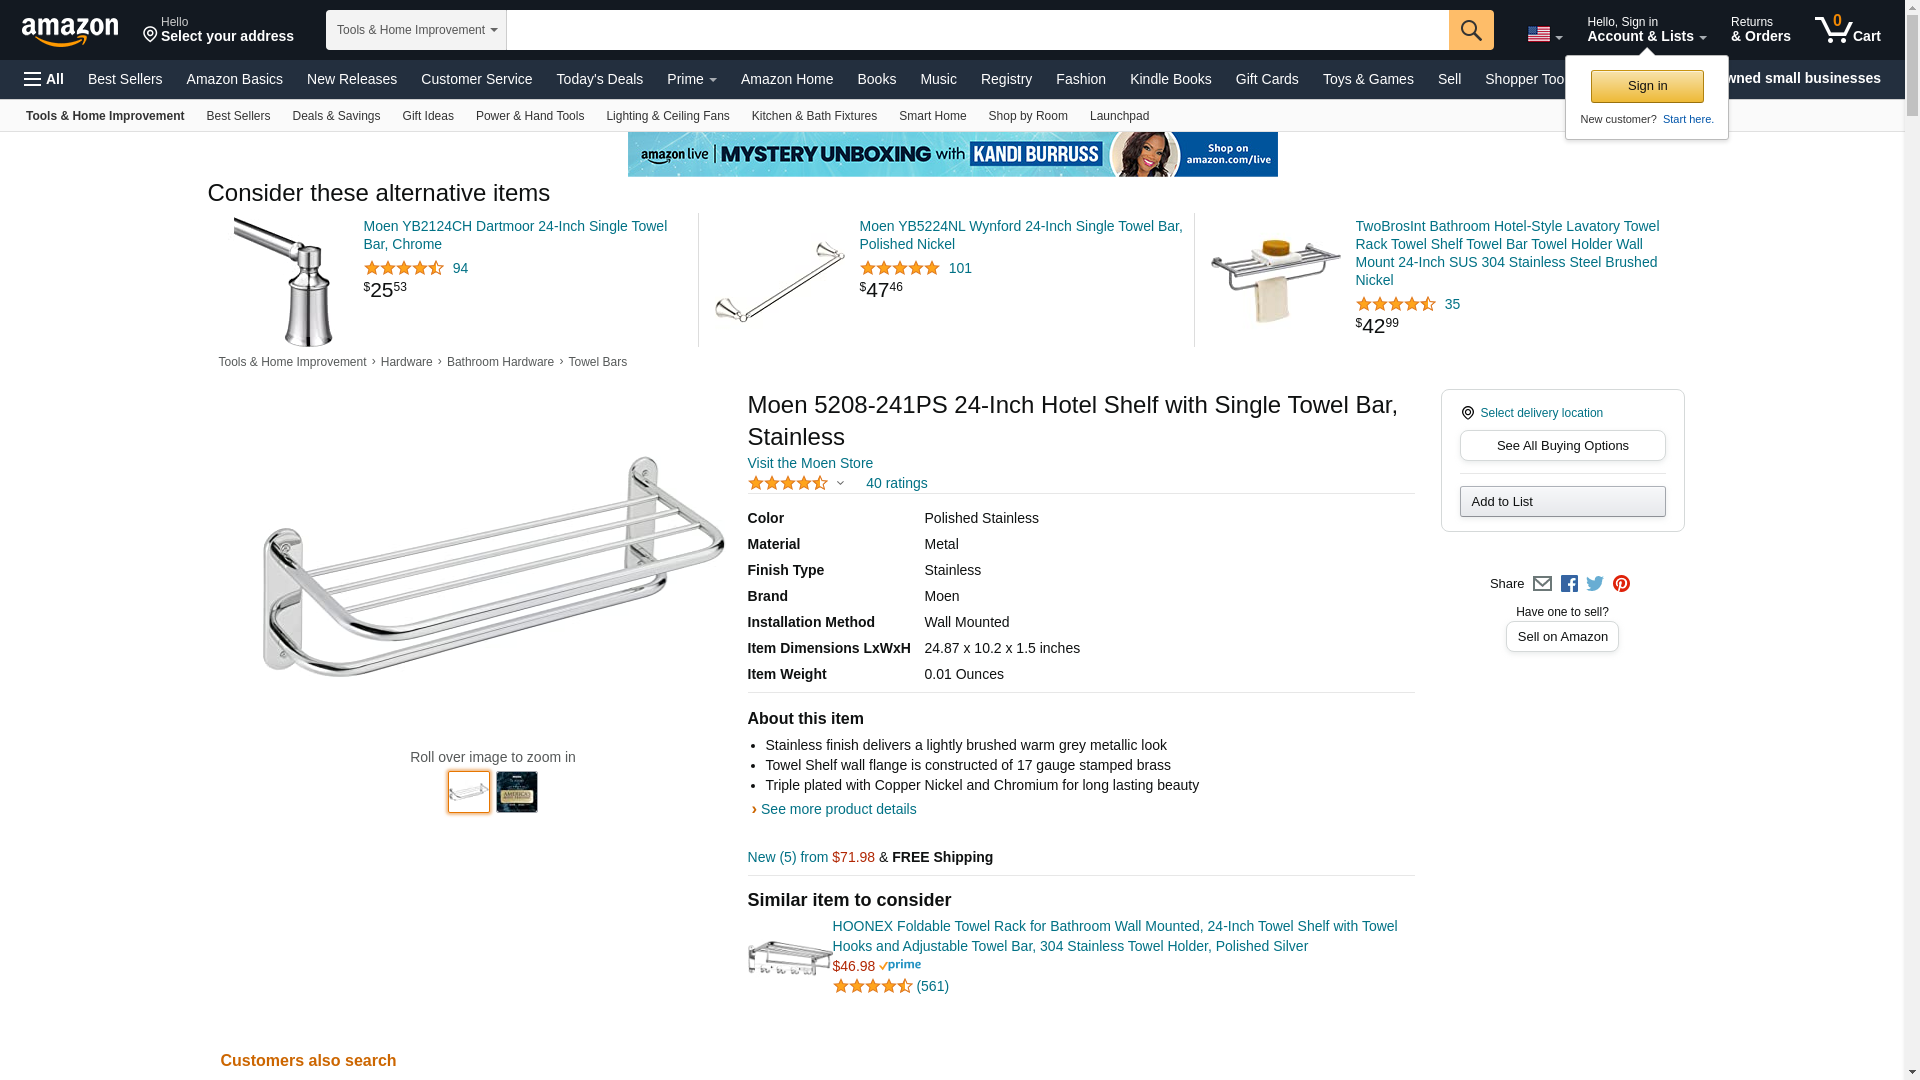Click See All Buying Options

tap(1562, 446)
